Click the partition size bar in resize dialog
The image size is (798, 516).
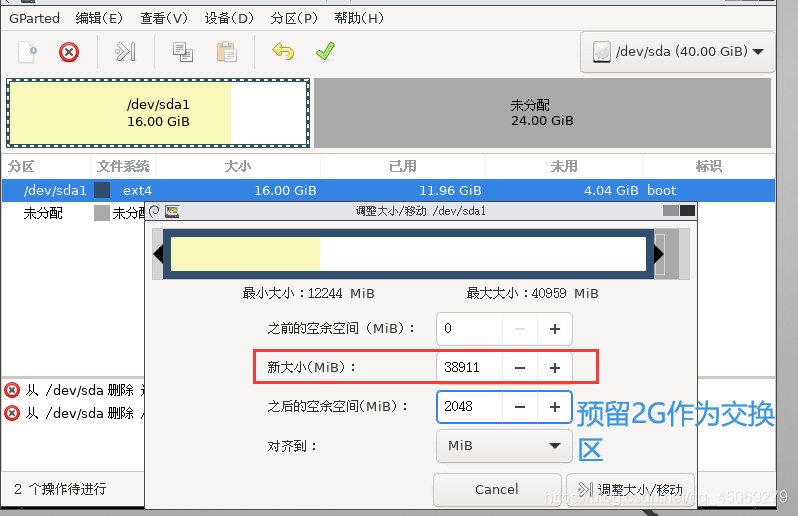408,253
